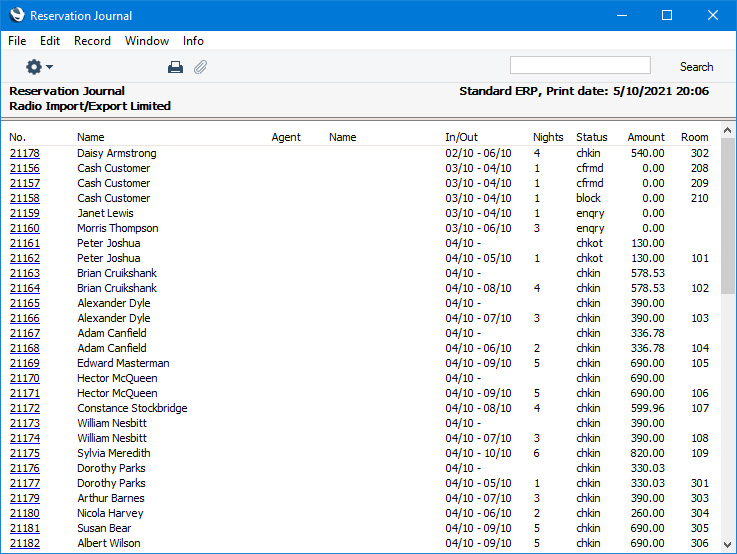
Task: Open reservation 21162 link
Action: (x=25, y=258)
